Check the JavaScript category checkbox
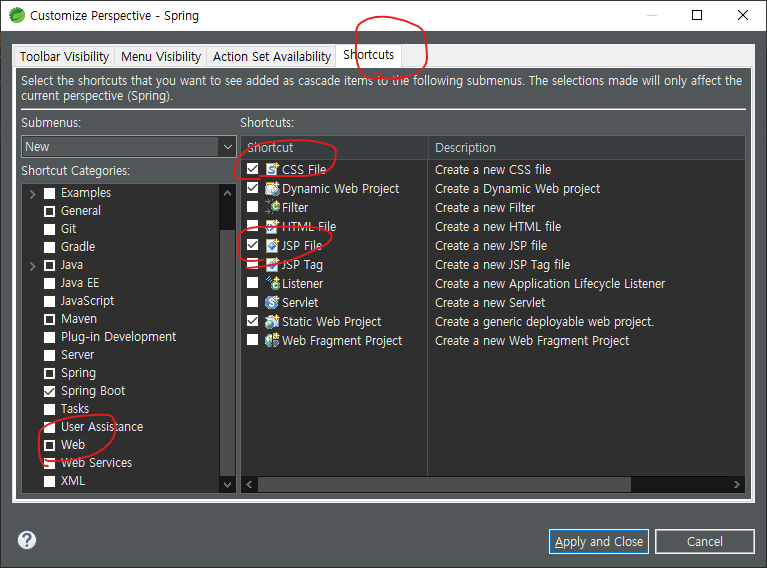767x568 pixels. (x=49, y=301)
